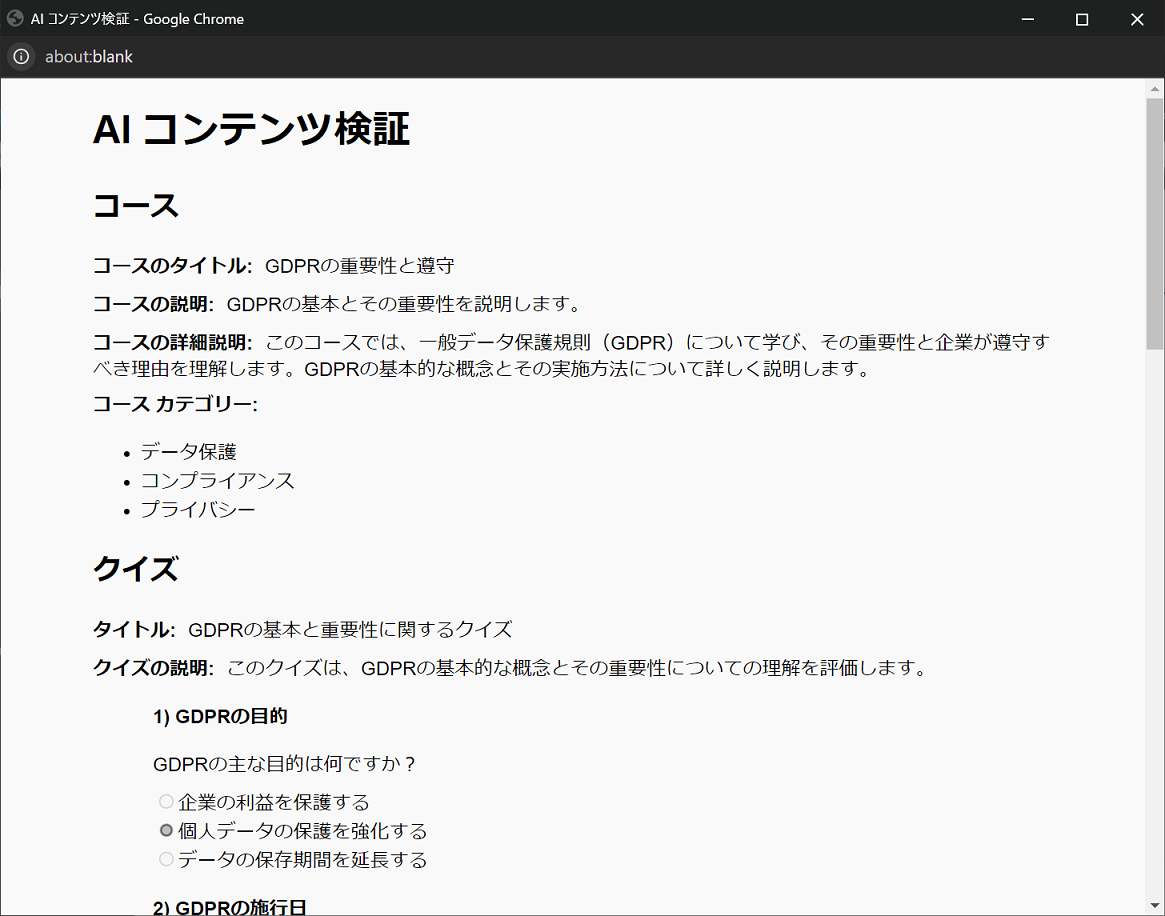This screenshot has width=1165, height=916.
Task: Click the コンプライアンス category list item
Action: [218, 481]
